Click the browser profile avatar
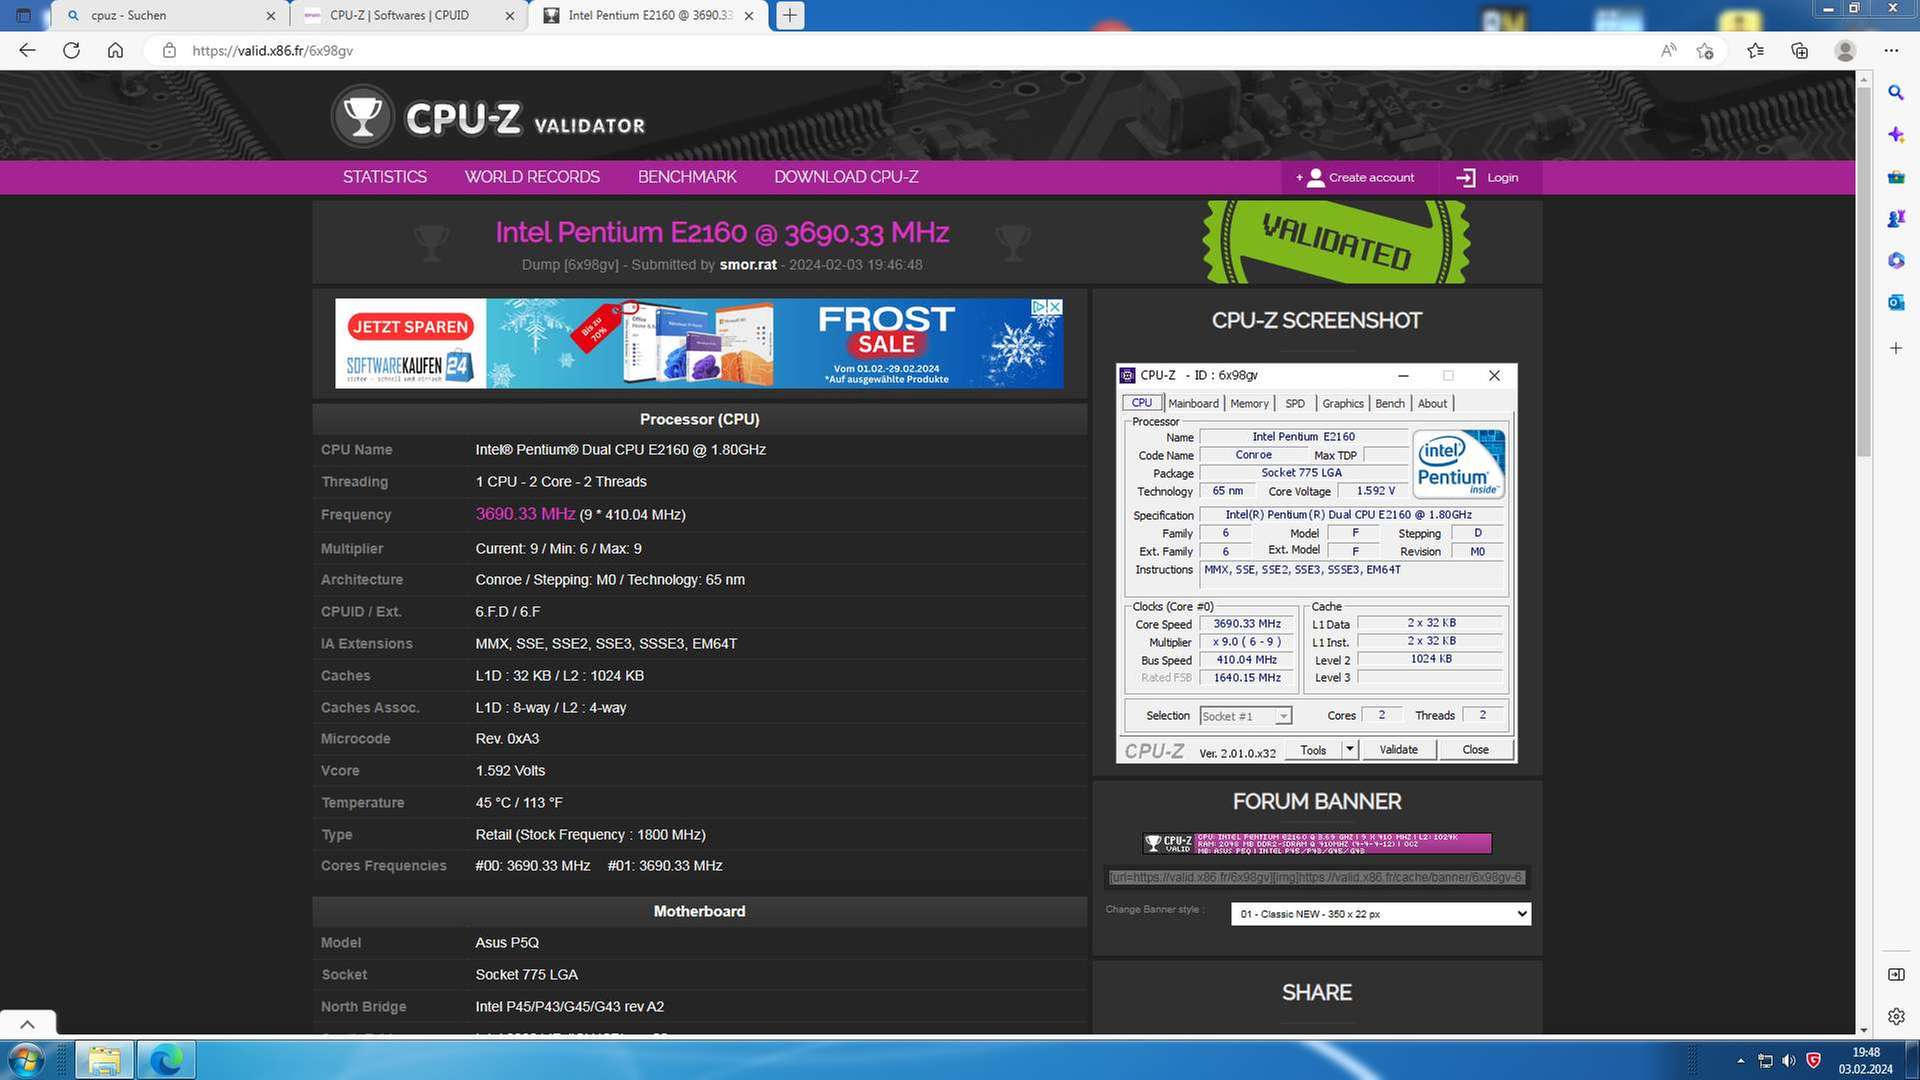 point(1845,50)
